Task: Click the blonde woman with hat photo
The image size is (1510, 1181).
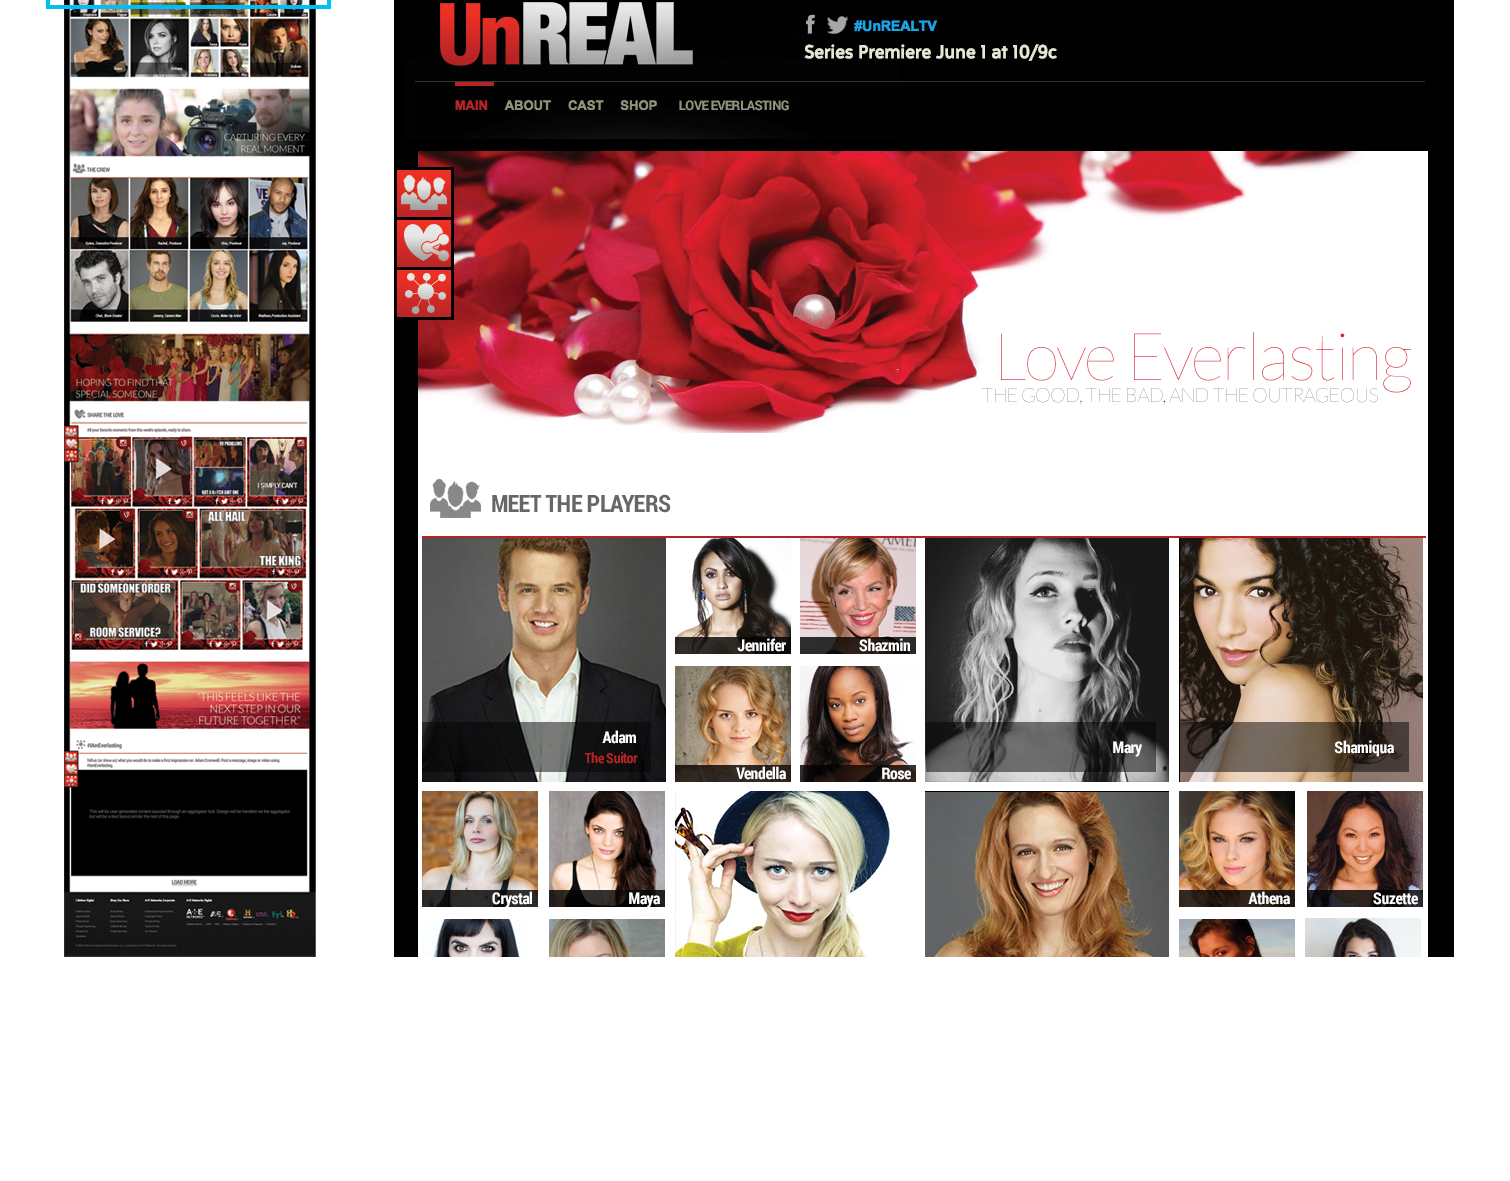Action: point(795,874)
